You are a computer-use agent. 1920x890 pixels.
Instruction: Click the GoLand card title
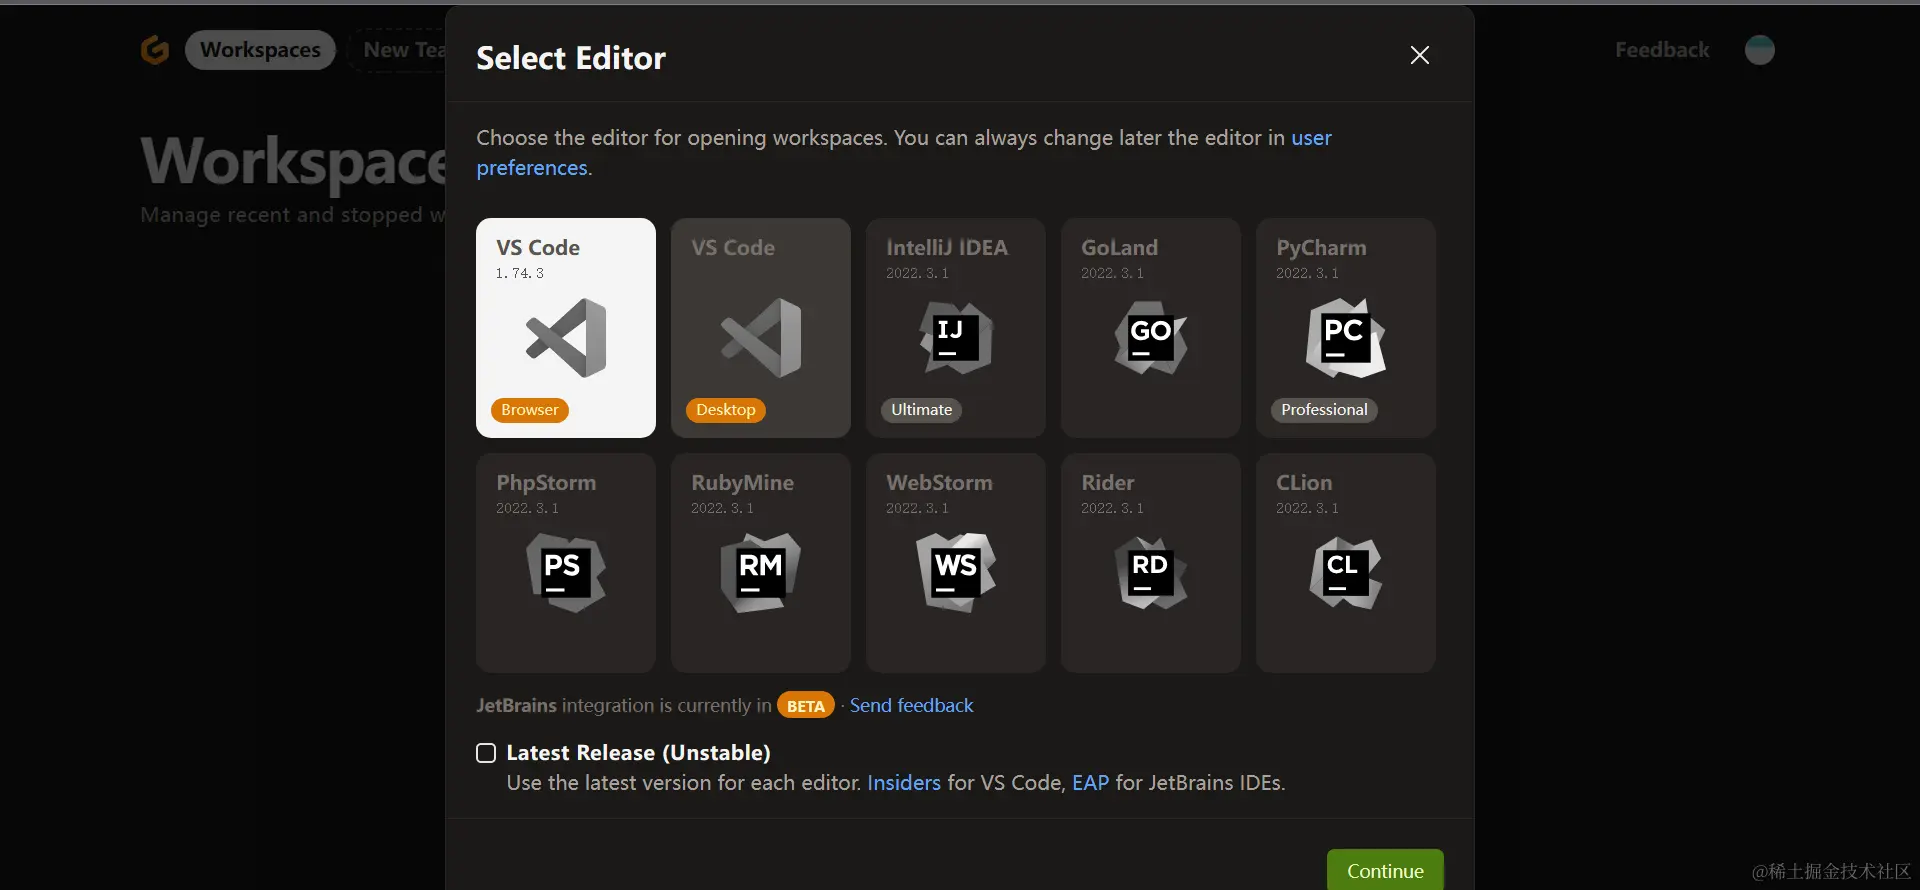pyautogui.click(x=1119, y=247)
